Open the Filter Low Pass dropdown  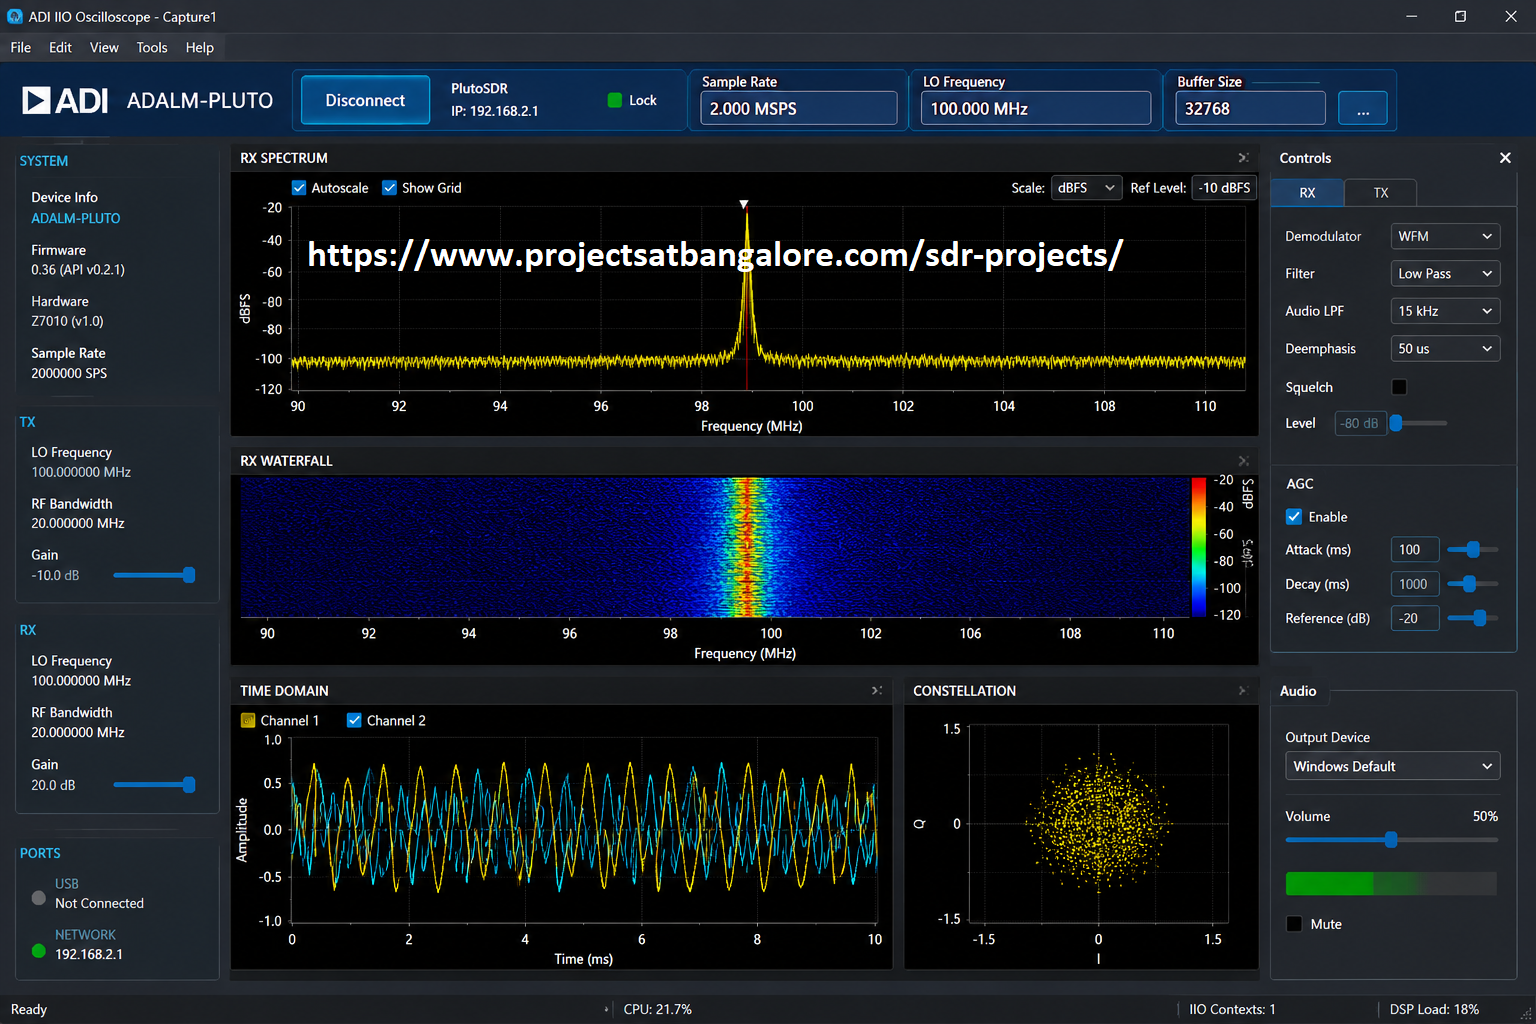coord(1445,274)
